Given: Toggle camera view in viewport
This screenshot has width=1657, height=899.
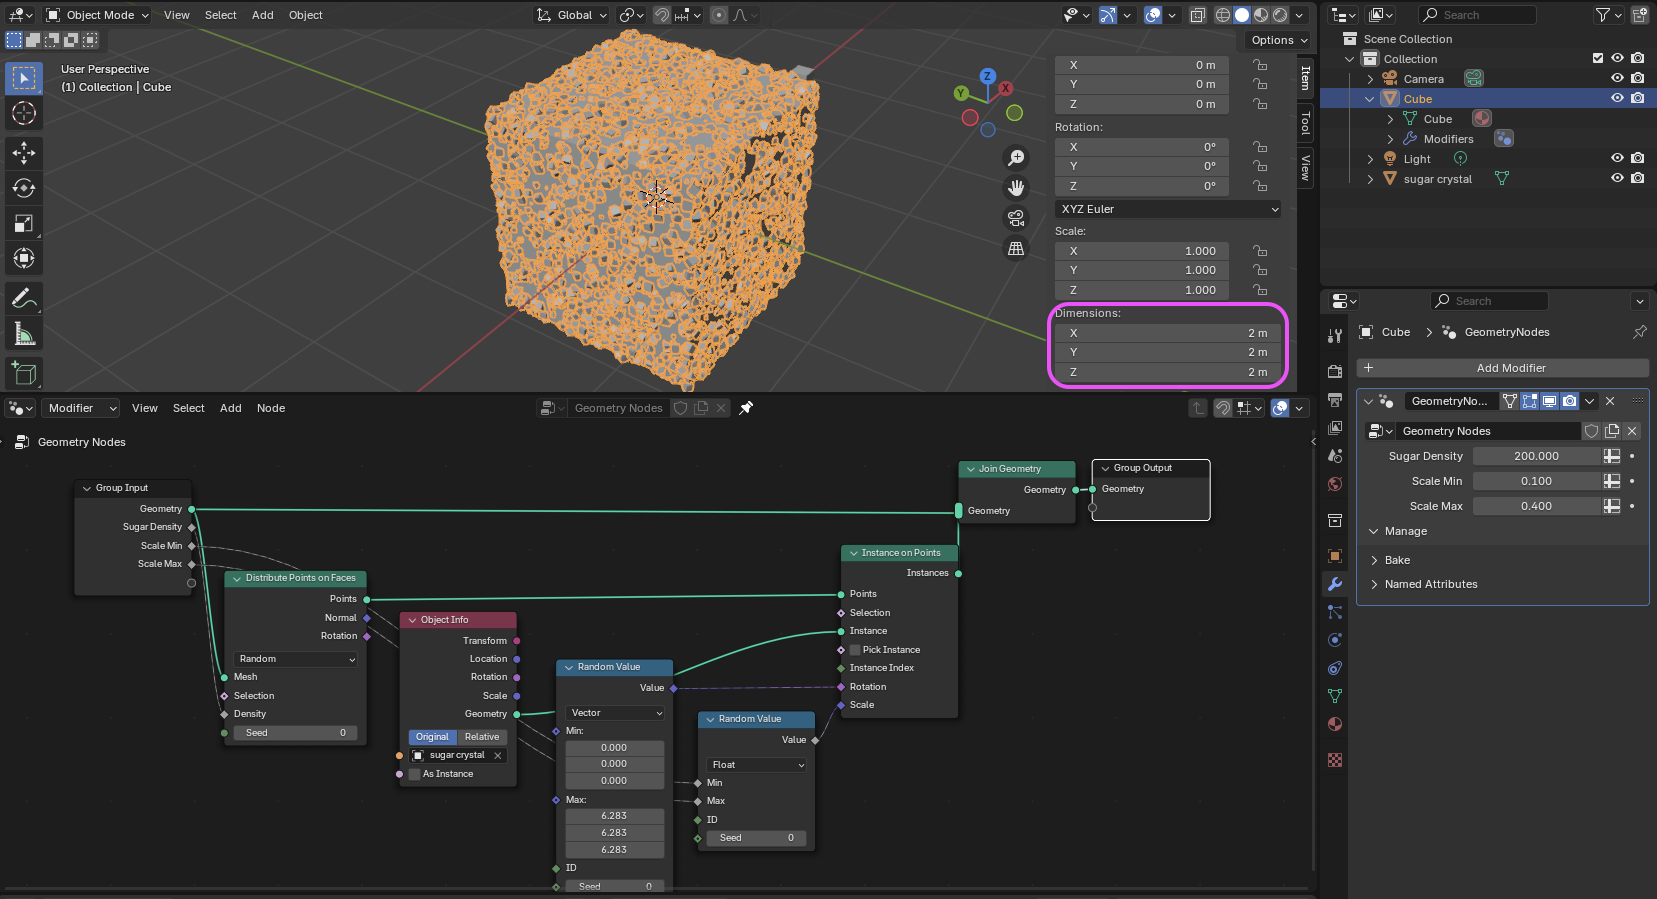Looking at the screenshot, I should click(1016, 218).
